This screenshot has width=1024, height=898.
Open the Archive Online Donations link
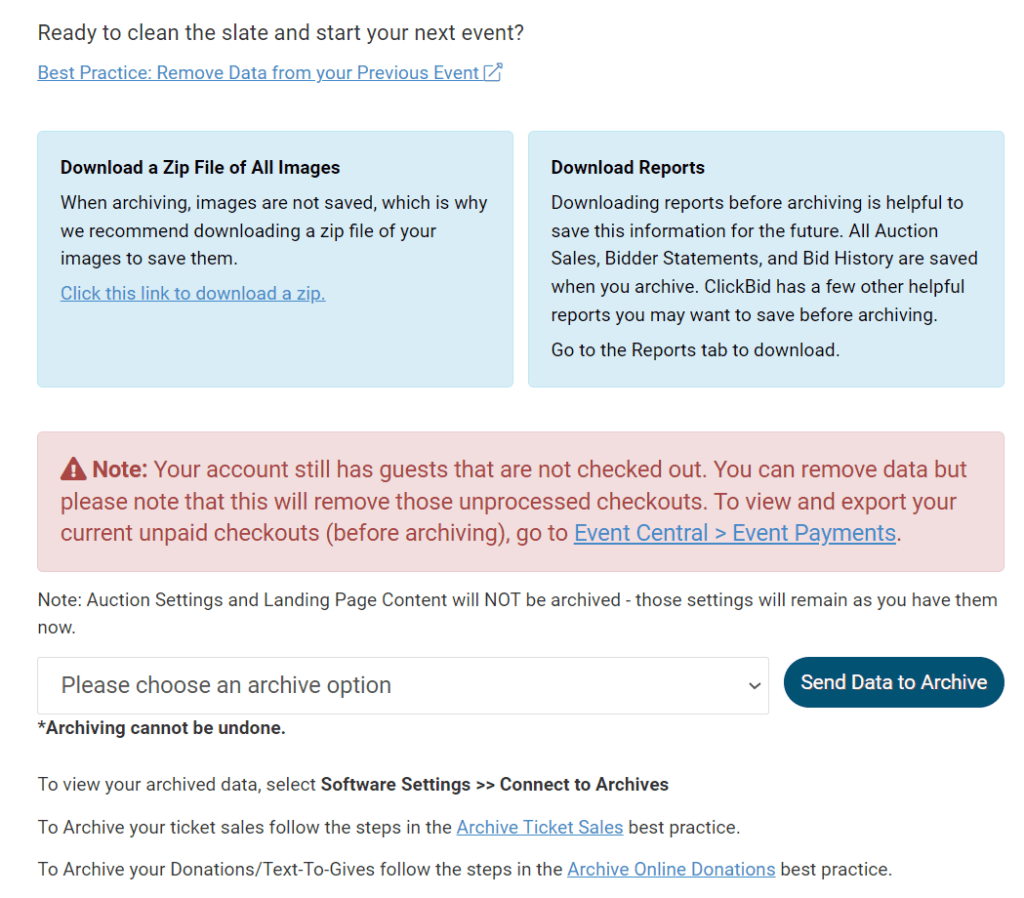click(x=671, y=869)
